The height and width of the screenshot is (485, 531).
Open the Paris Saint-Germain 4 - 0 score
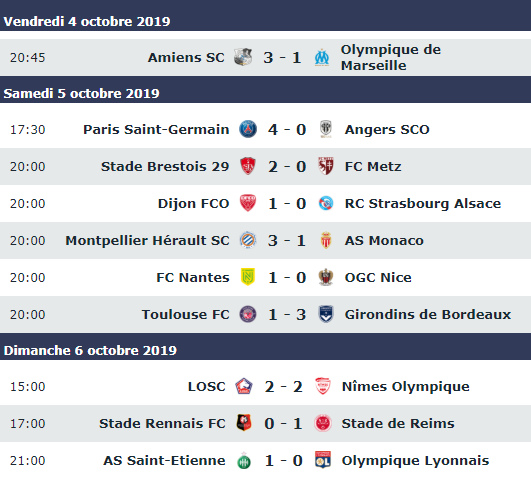287,129
